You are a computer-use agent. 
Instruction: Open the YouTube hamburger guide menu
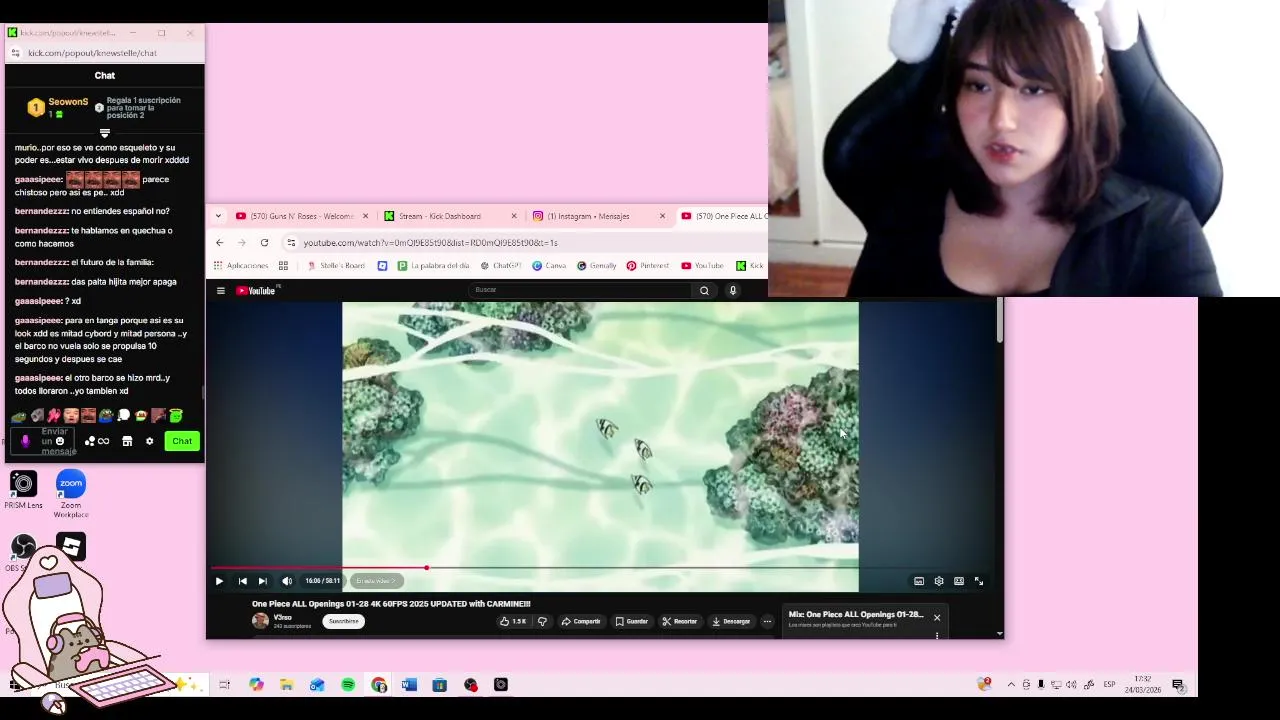coord(221,291)
